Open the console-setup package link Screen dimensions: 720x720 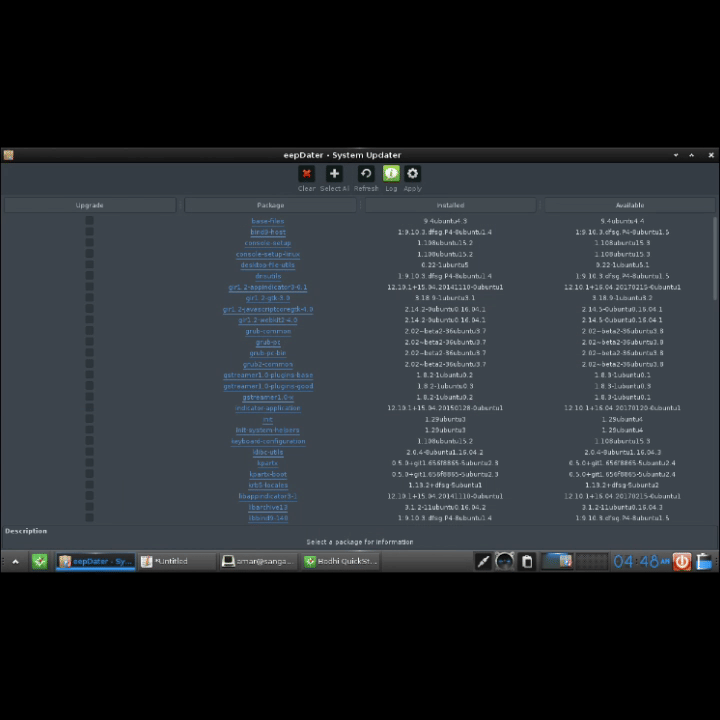coord(268,243)
